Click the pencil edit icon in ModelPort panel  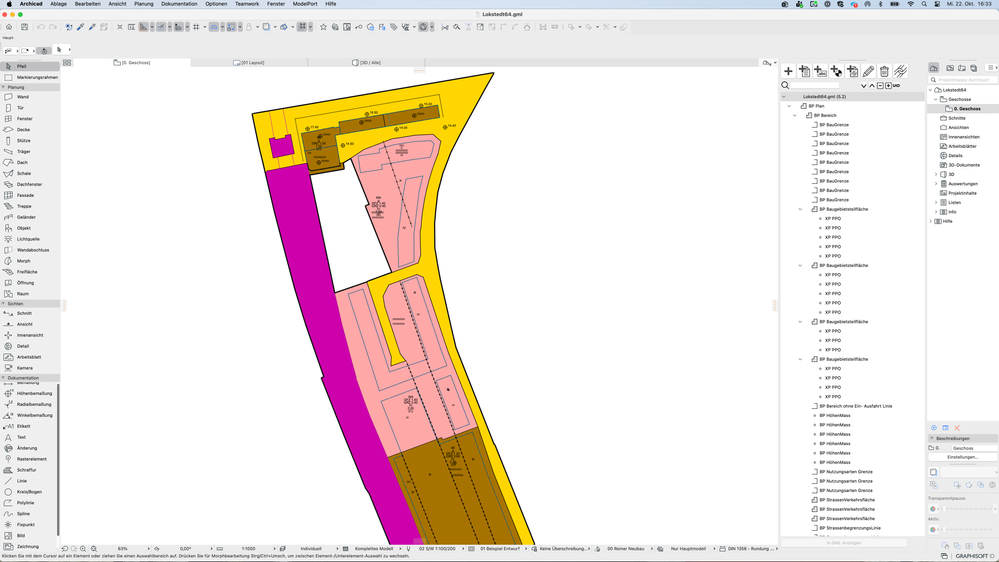pos(868,71)
